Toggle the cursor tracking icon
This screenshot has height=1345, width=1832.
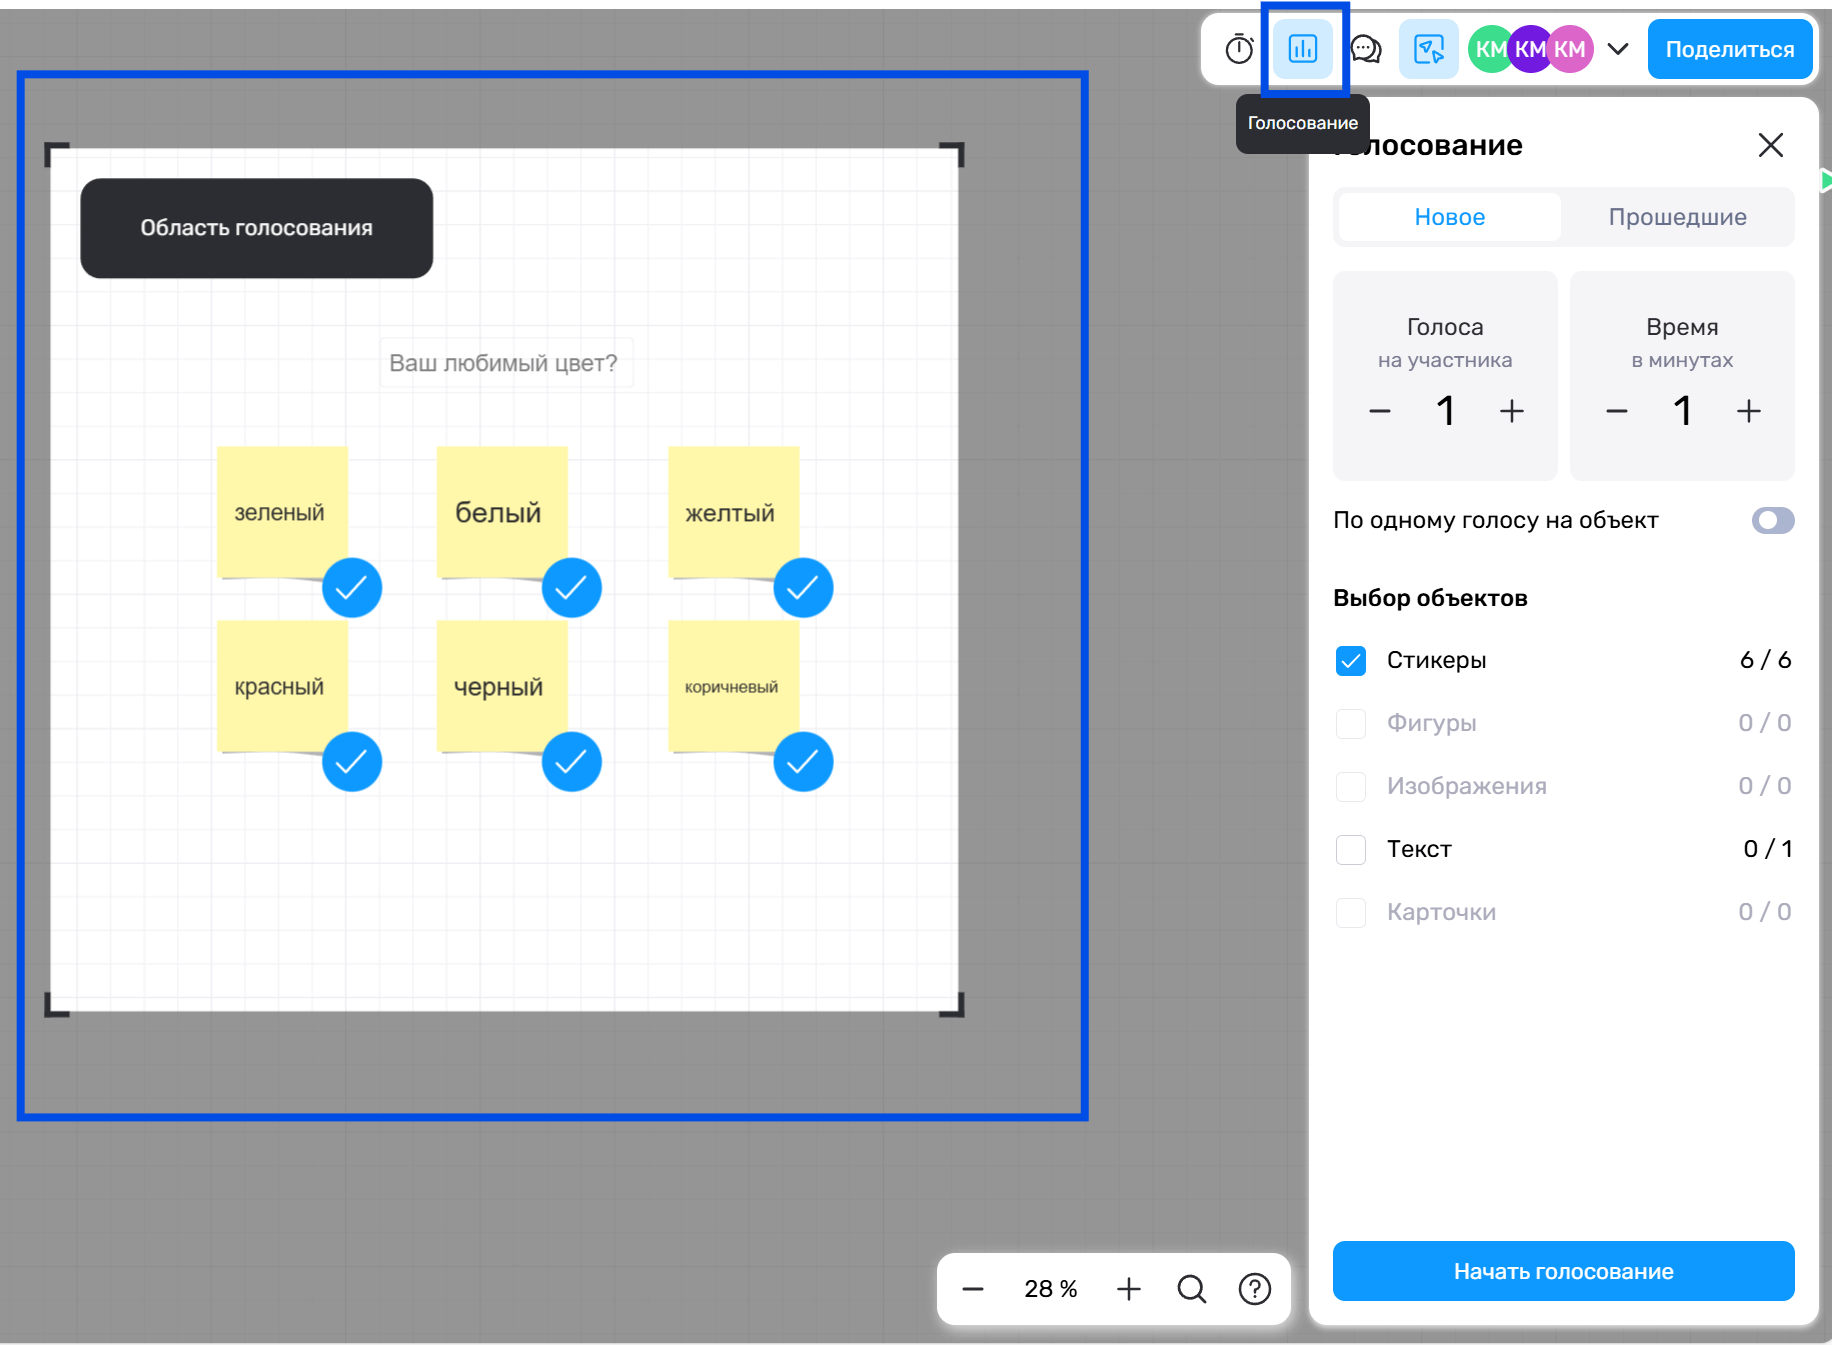(1428, 49)
